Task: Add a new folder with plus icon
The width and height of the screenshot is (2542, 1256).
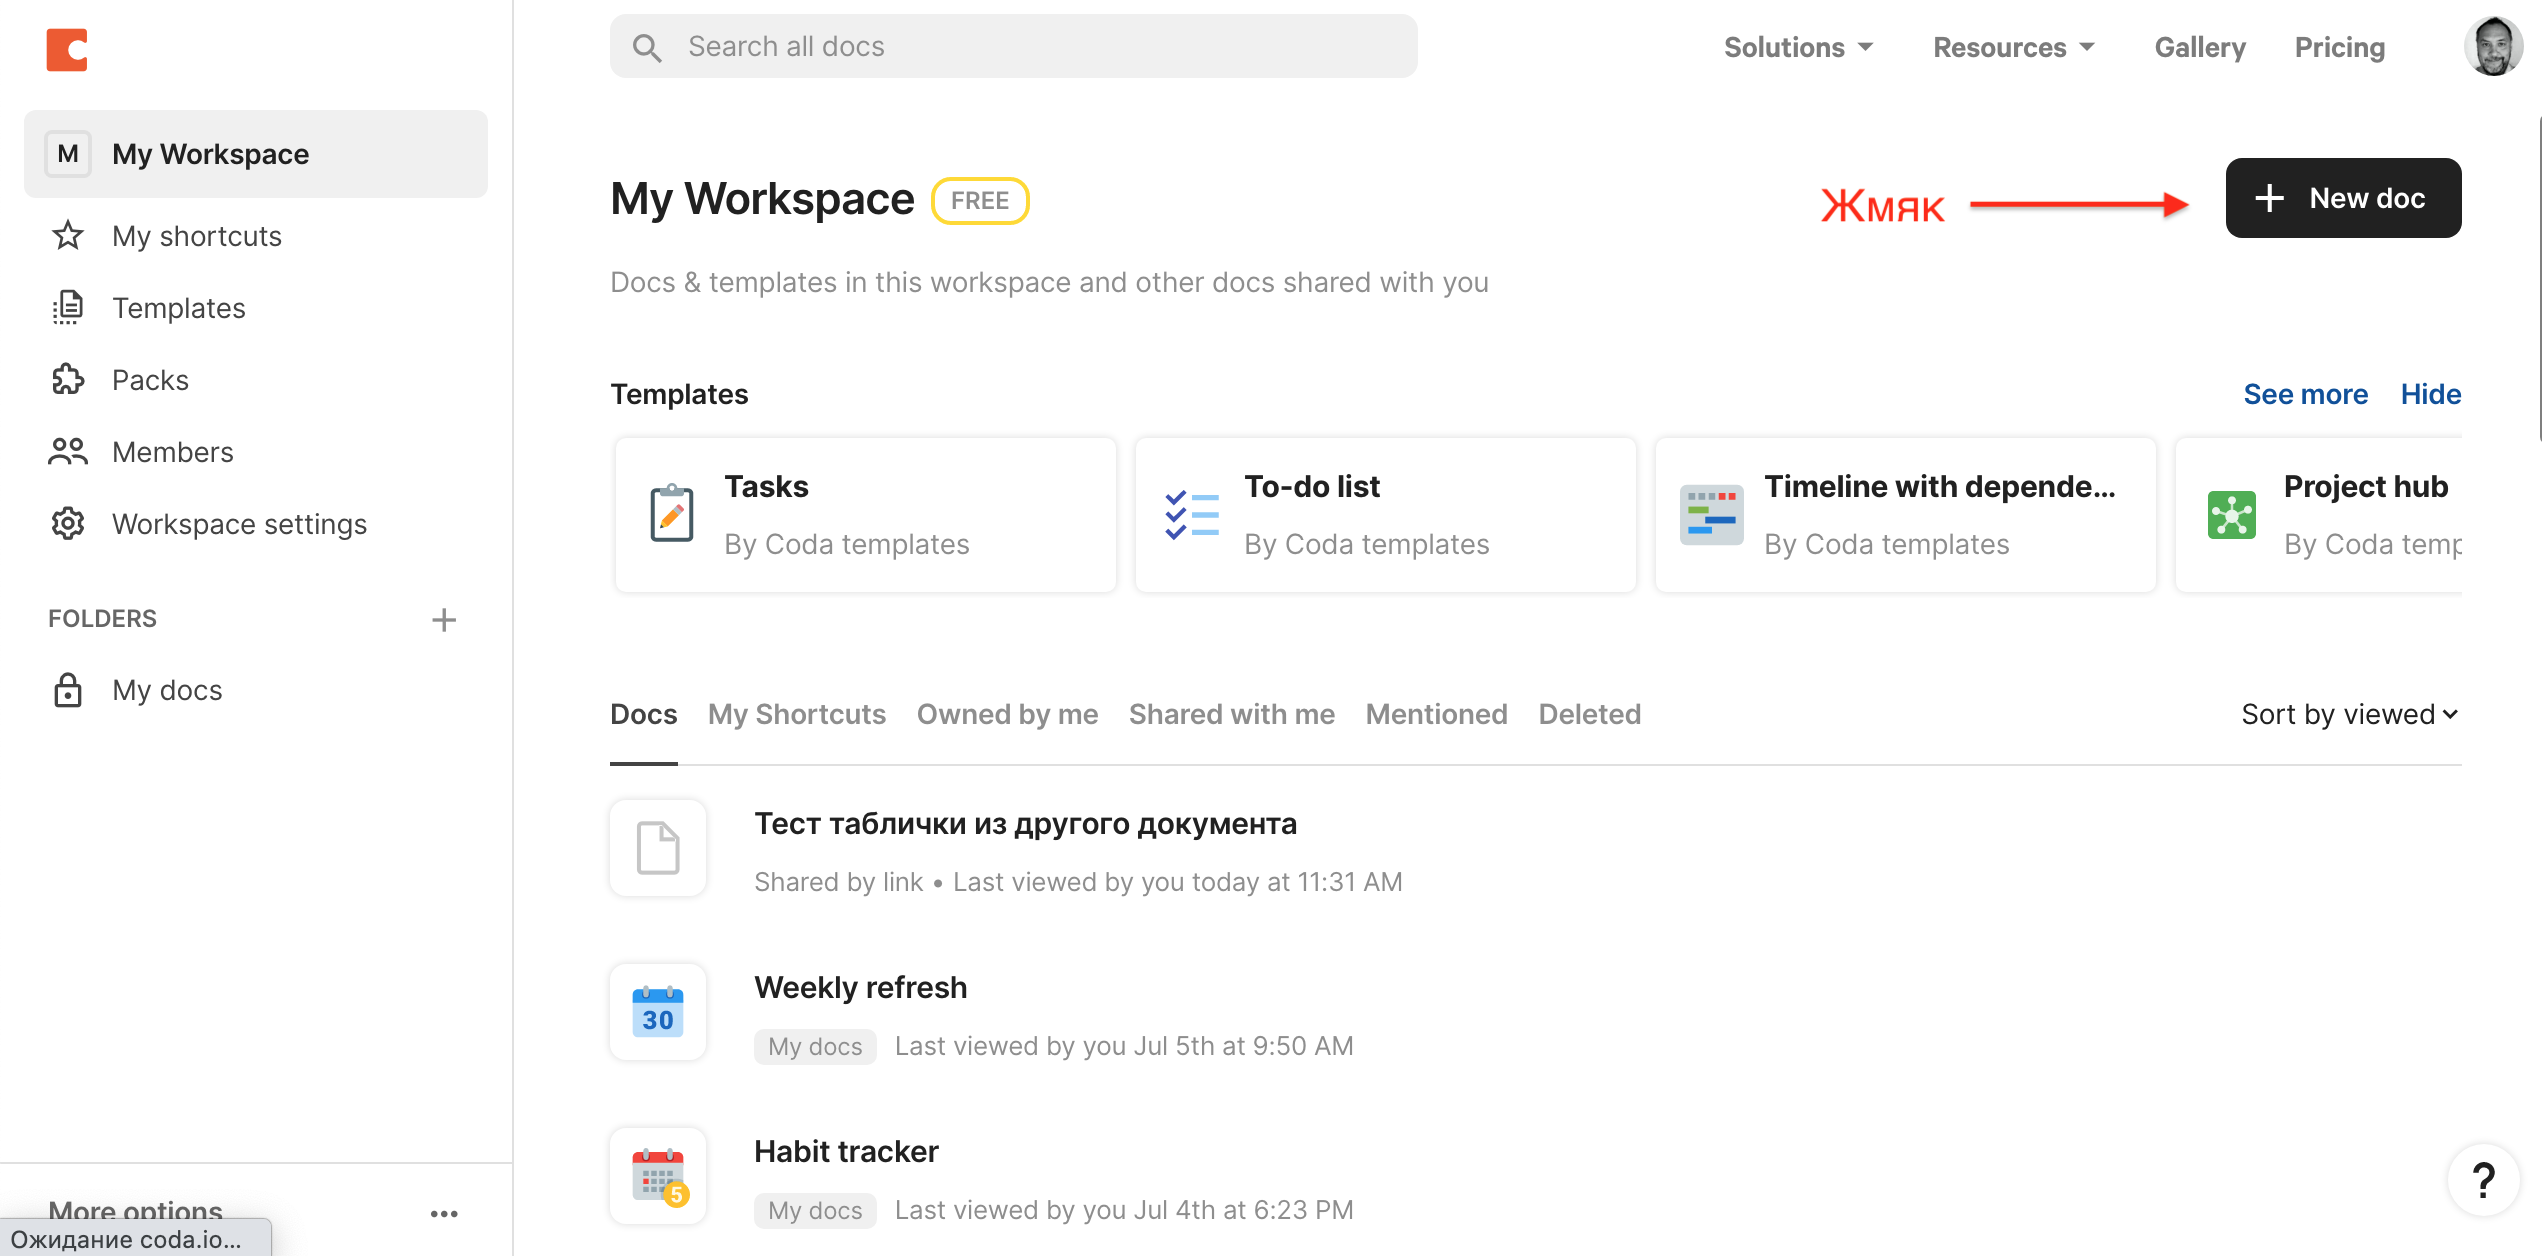Action: [x=444, y=620]
